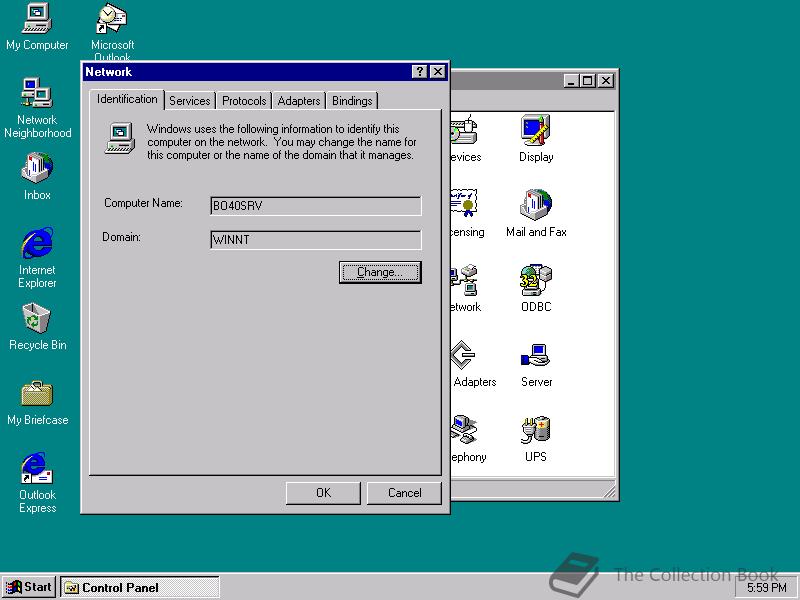Switch to the Adapters tab

(298, 101)
